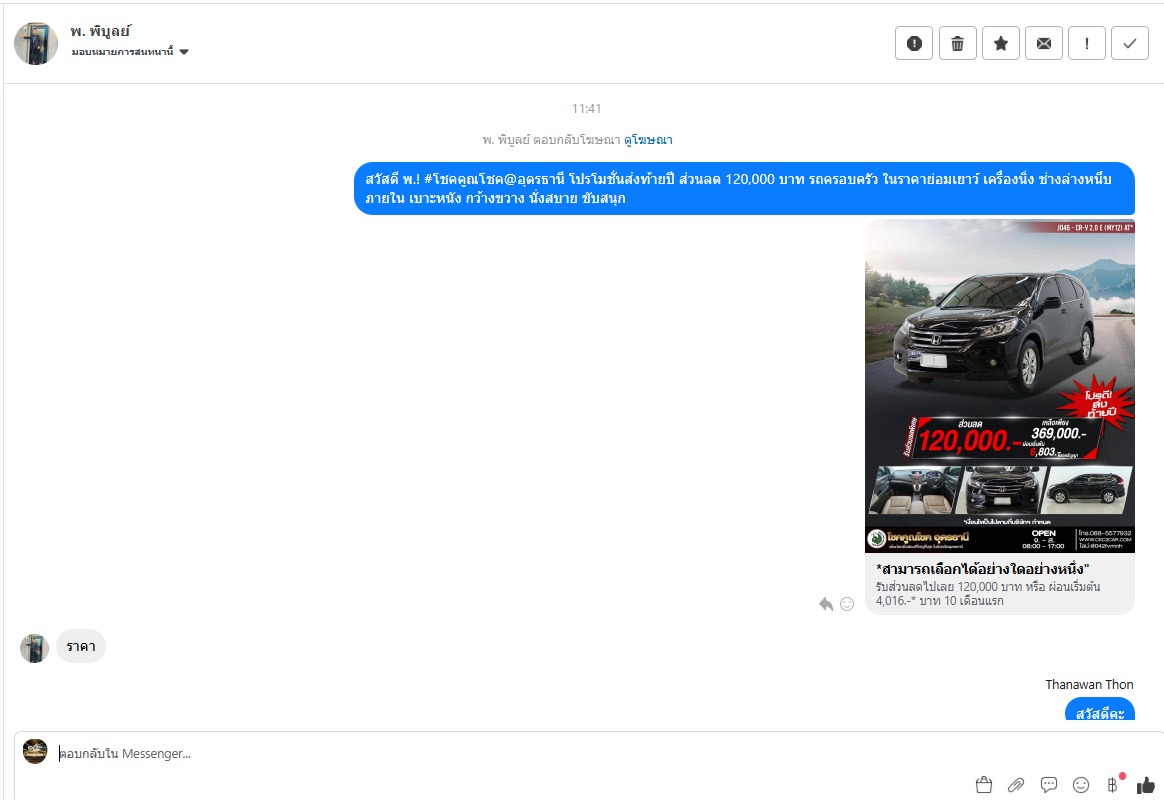Select the ราคา message from customer
Viewport: 1164px width, 800px height.
81,646
